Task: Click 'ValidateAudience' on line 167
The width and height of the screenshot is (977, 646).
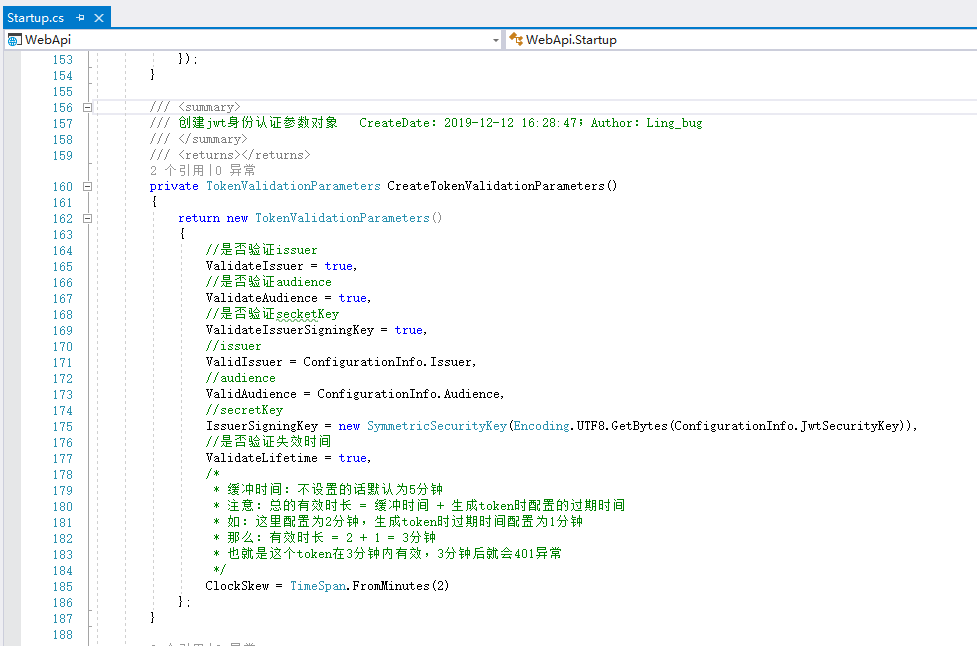Action: 262,298
